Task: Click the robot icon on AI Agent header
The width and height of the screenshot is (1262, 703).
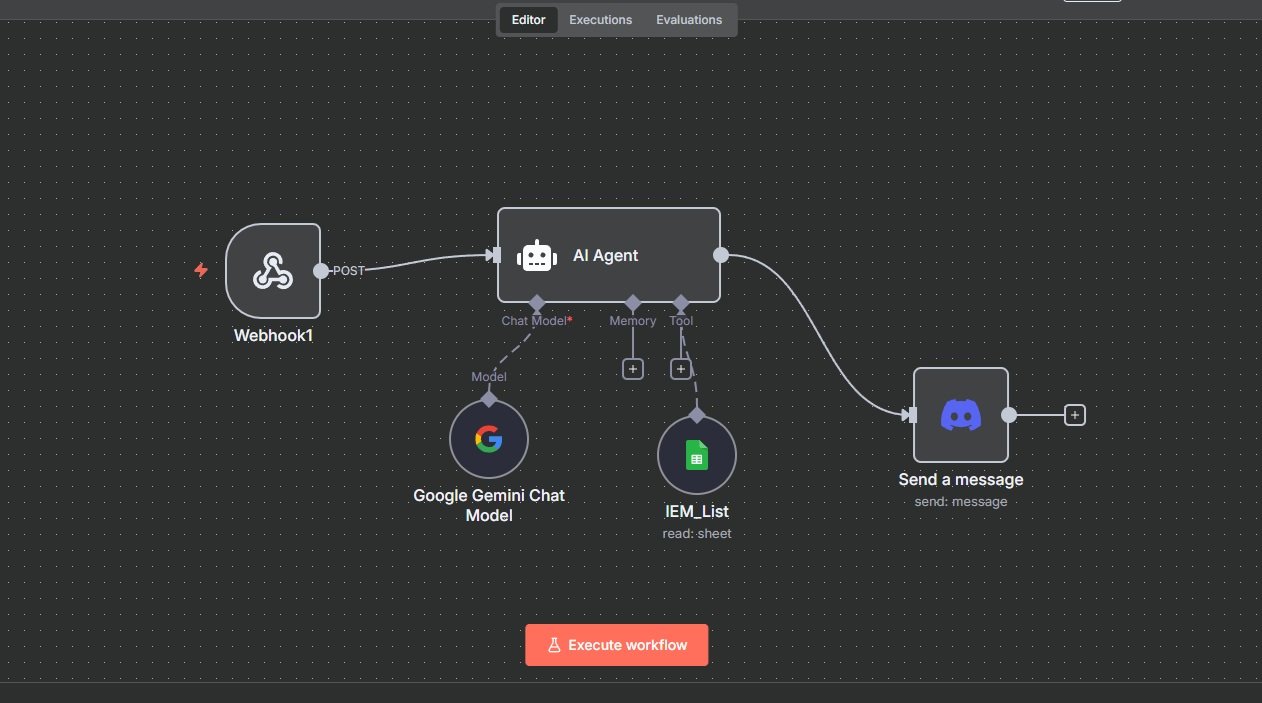Action: coord(537,255)
